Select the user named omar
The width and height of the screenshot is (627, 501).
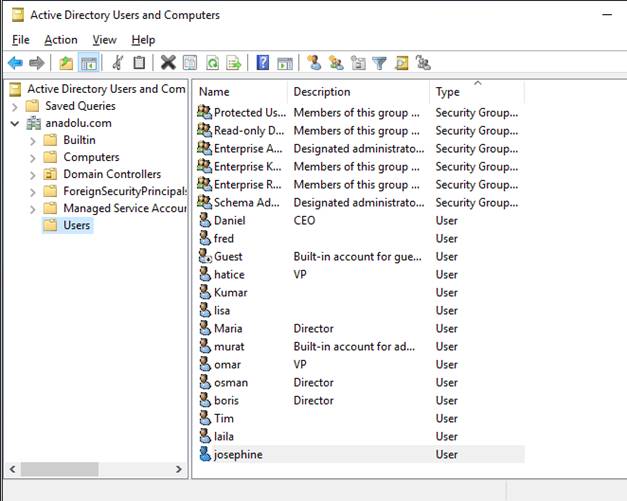[x=227, y=364]
